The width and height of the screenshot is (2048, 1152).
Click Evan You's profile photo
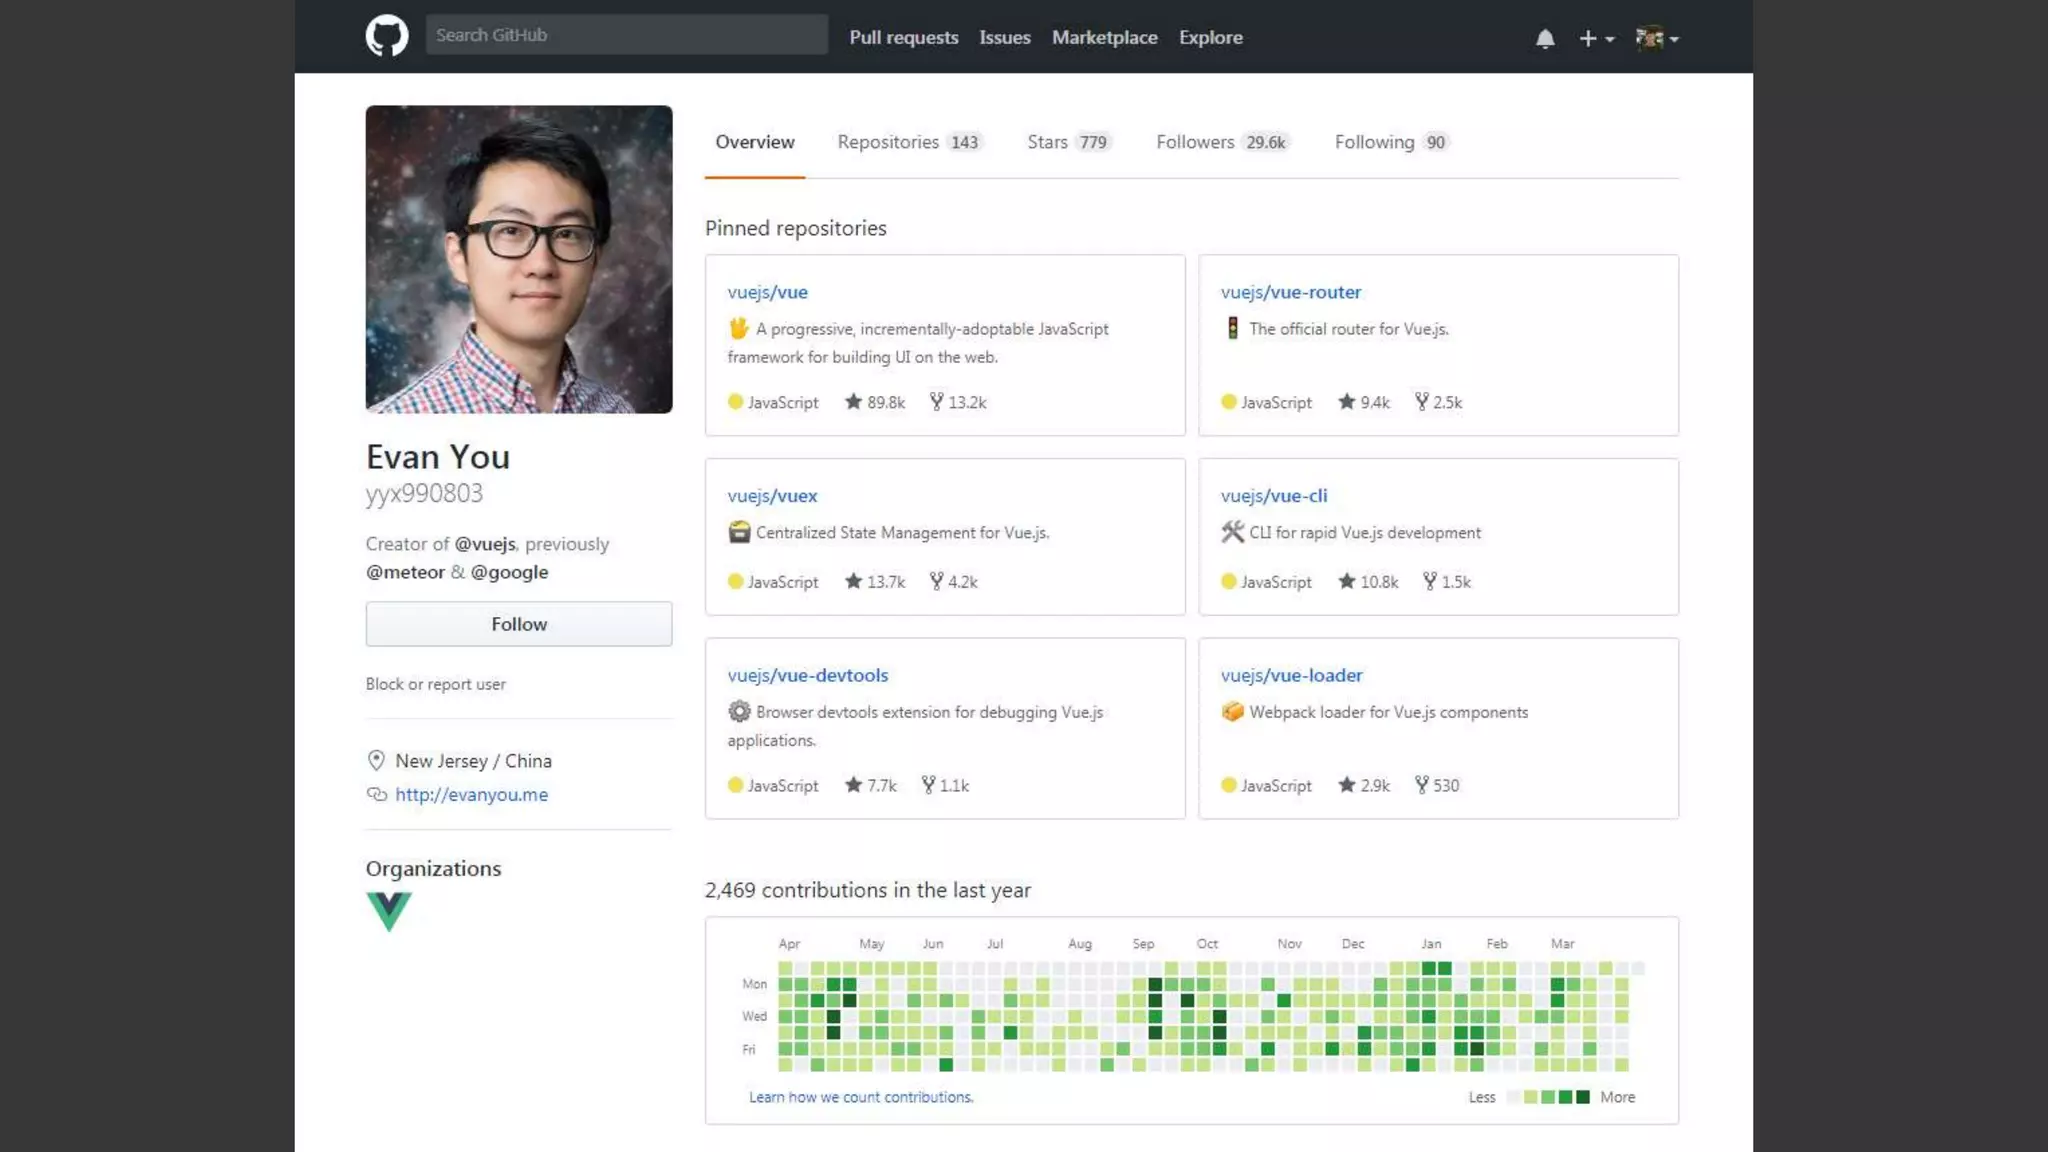click(518, 259)
